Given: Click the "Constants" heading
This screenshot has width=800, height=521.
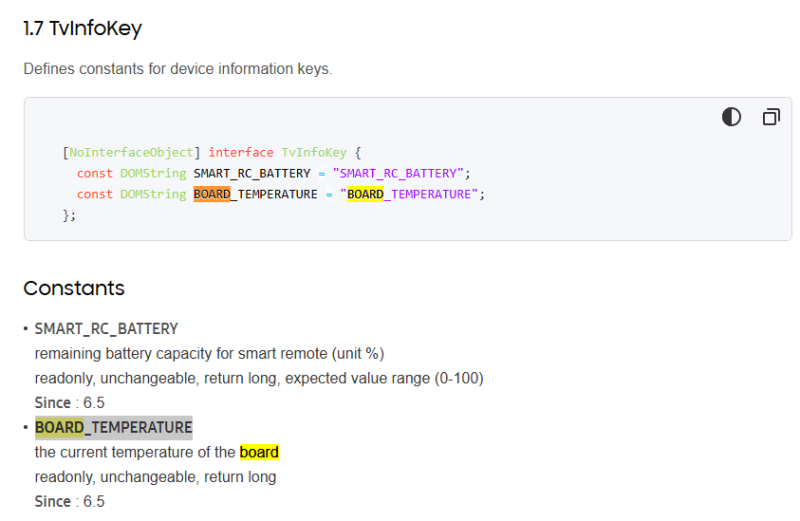Looking at the screenshot, I should 74,289.
